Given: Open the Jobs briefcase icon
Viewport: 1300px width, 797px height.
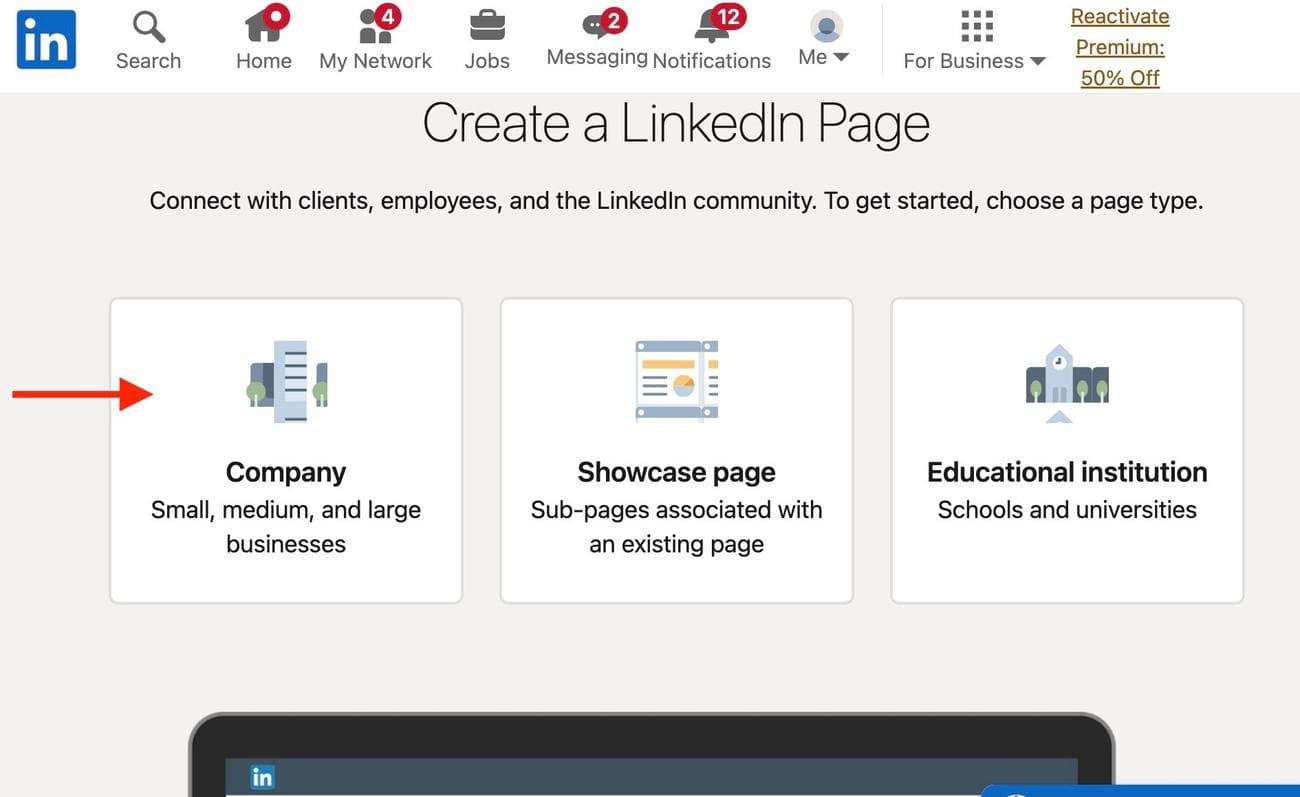Looking at the screenshot, I should click(x=487, y=26).
